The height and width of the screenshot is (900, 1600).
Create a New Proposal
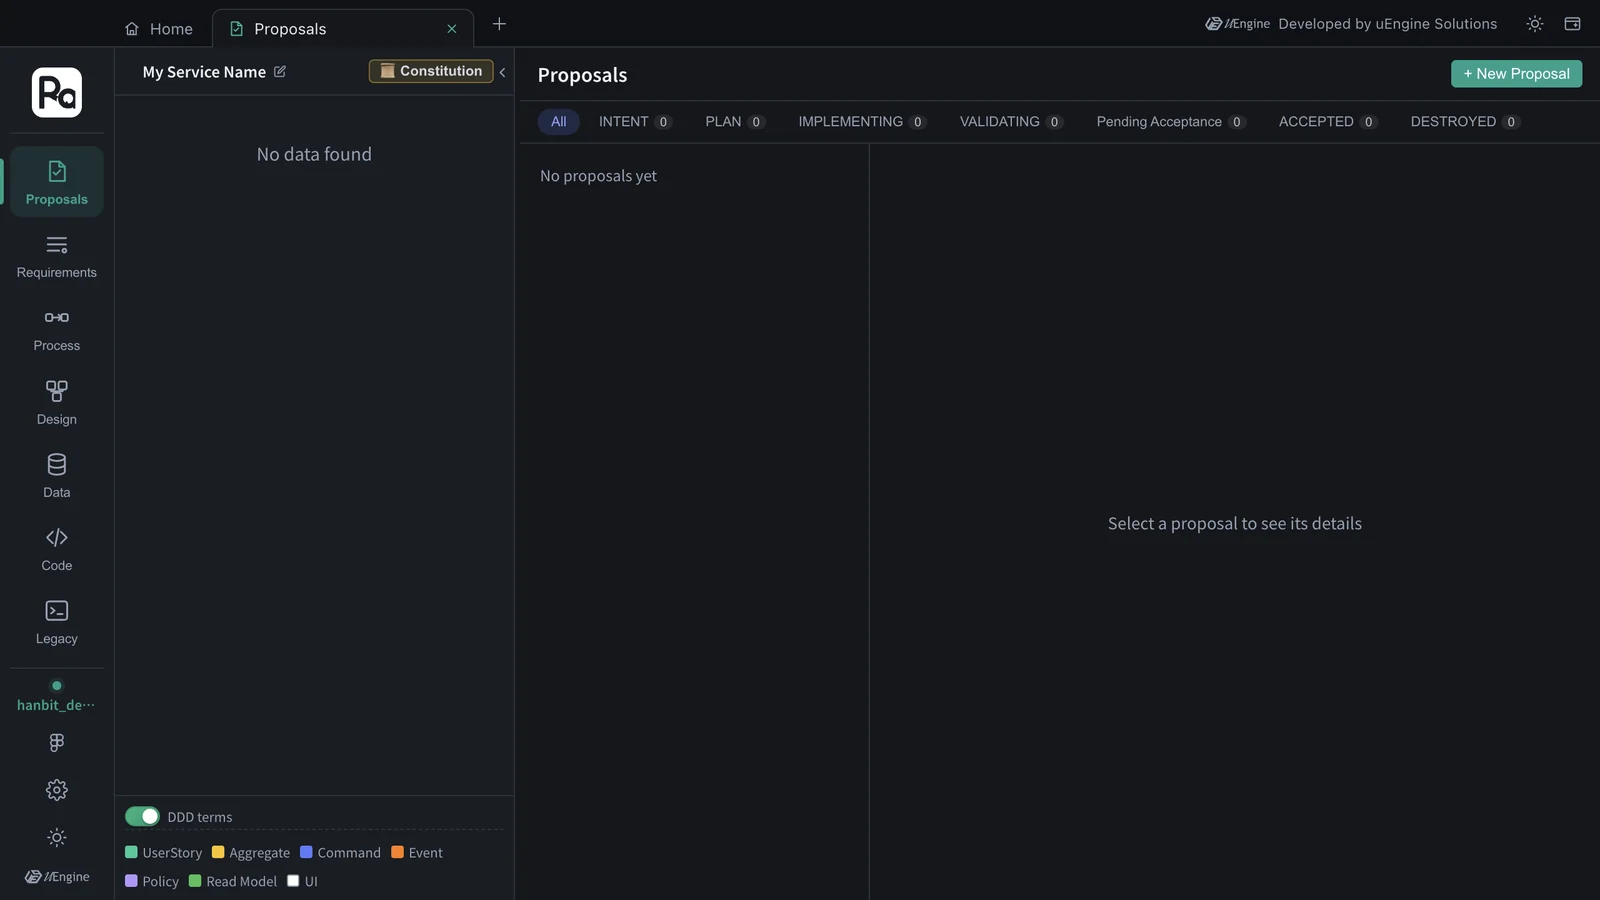(x=1516, y=74)
